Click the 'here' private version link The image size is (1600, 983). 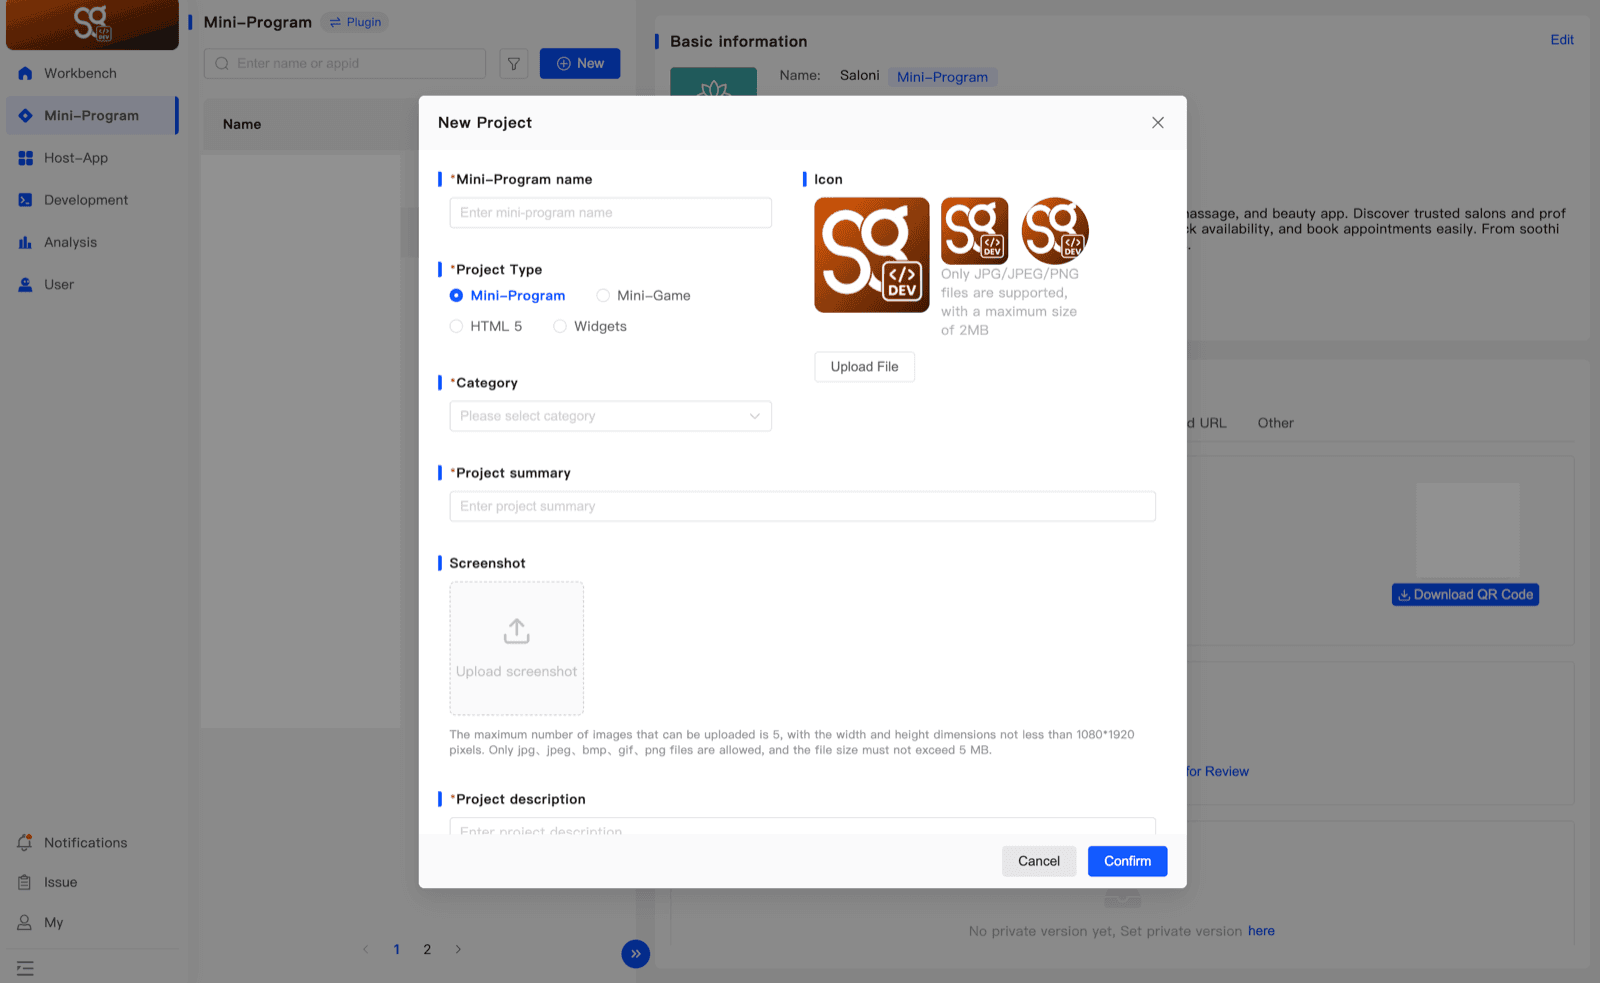[1261, 931]
